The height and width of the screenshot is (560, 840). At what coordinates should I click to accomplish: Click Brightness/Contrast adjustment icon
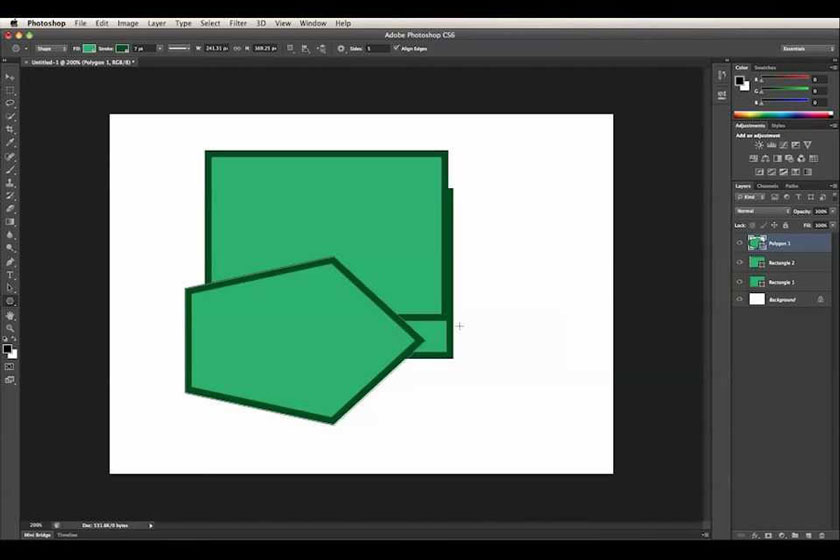[x=759, y=145]
